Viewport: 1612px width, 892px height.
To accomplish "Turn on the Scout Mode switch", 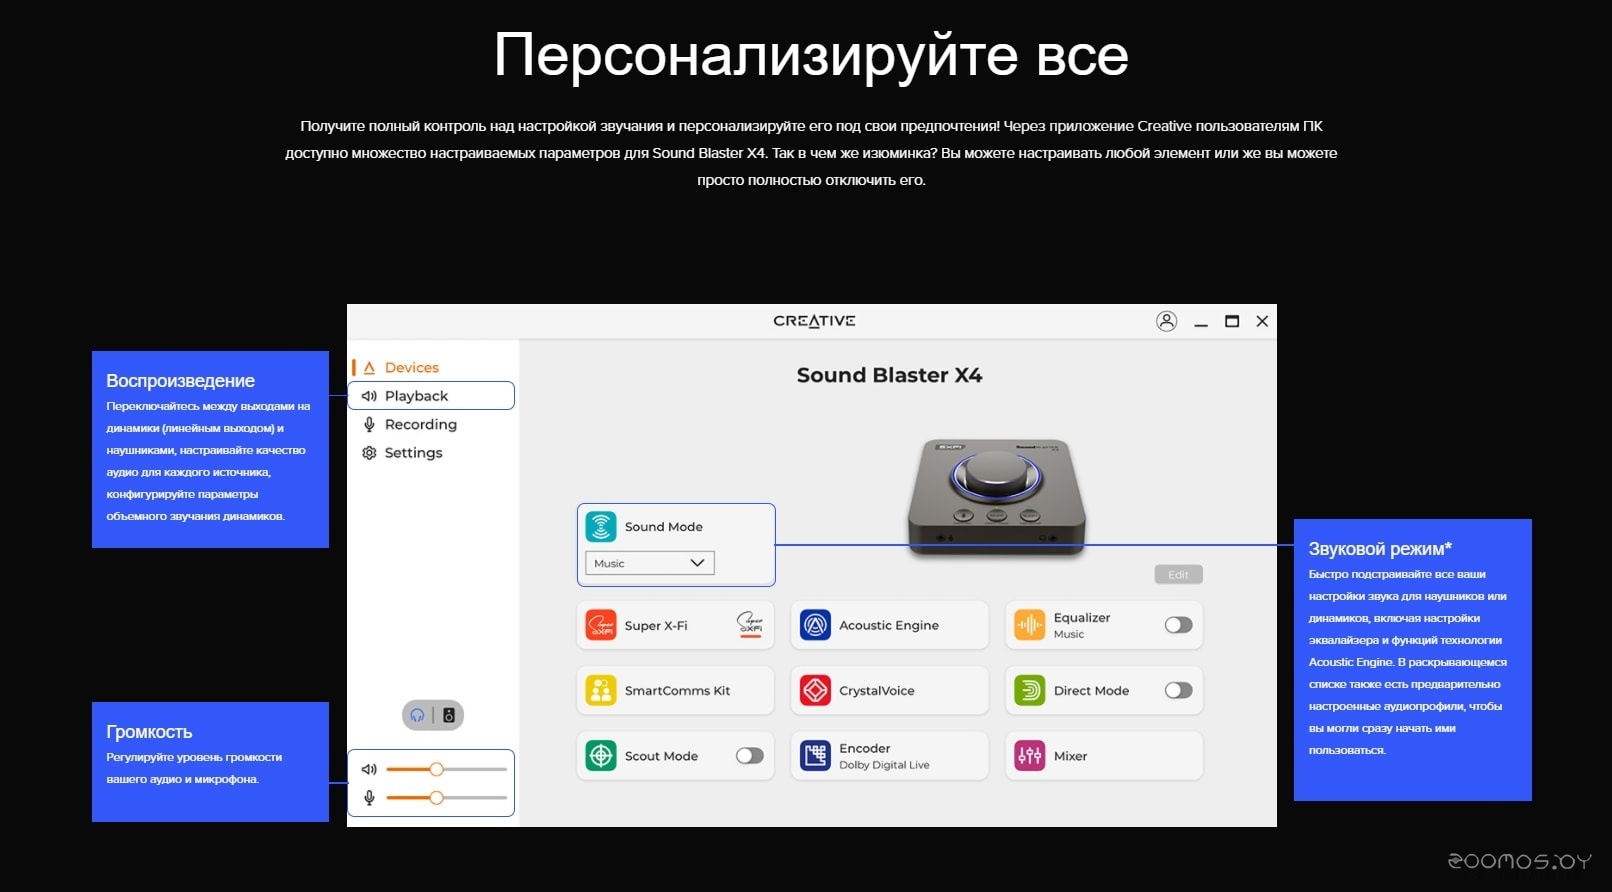I will click(x=750, y=756).
